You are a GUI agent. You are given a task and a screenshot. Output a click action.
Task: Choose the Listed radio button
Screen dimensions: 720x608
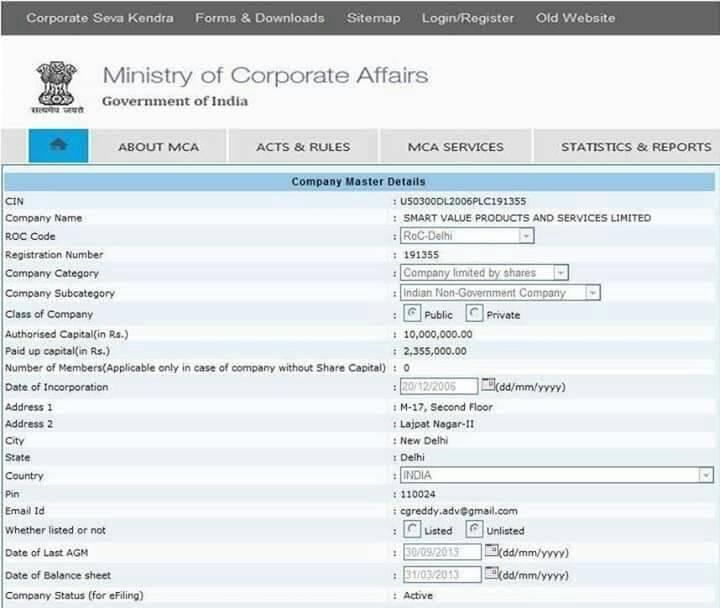click(x=412, y=529)
